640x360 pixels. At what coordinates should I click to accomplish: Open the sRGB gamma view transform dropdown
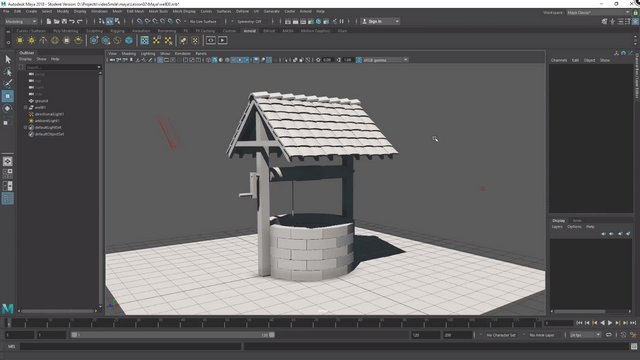(x=385, y=60)
